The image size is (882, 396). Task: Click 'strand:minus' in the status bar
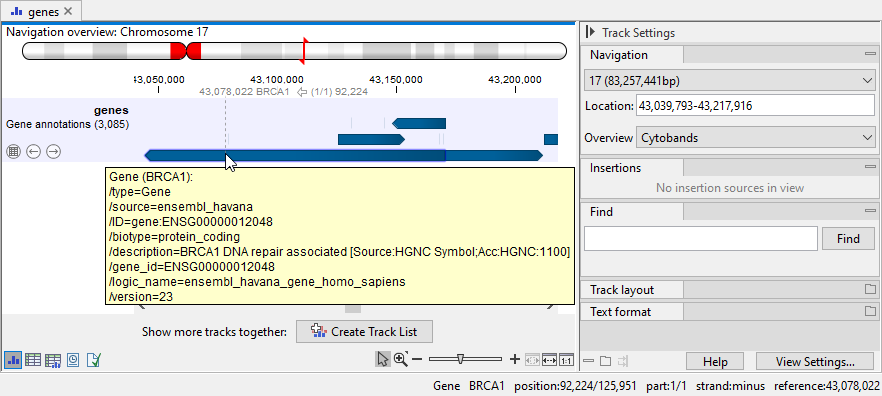pos(730,386)
